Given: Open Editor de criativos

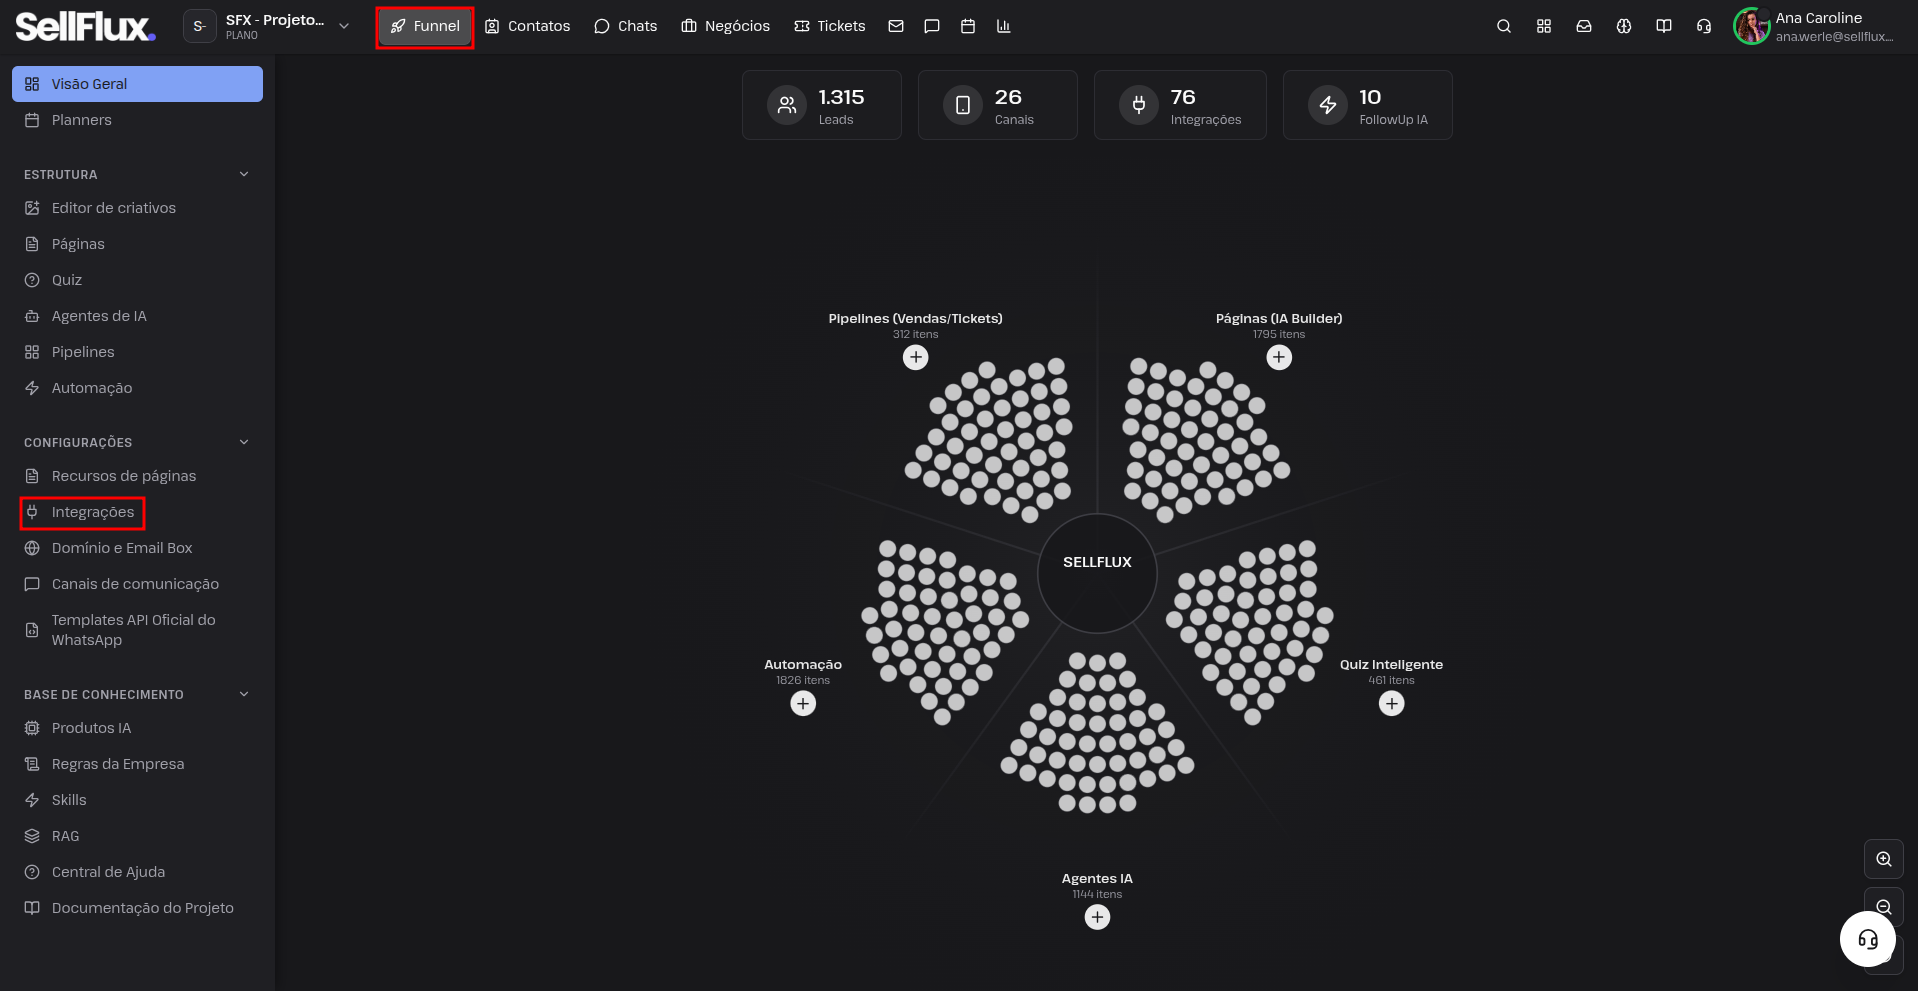Looking at the screenshot, I should coord(138,208).
